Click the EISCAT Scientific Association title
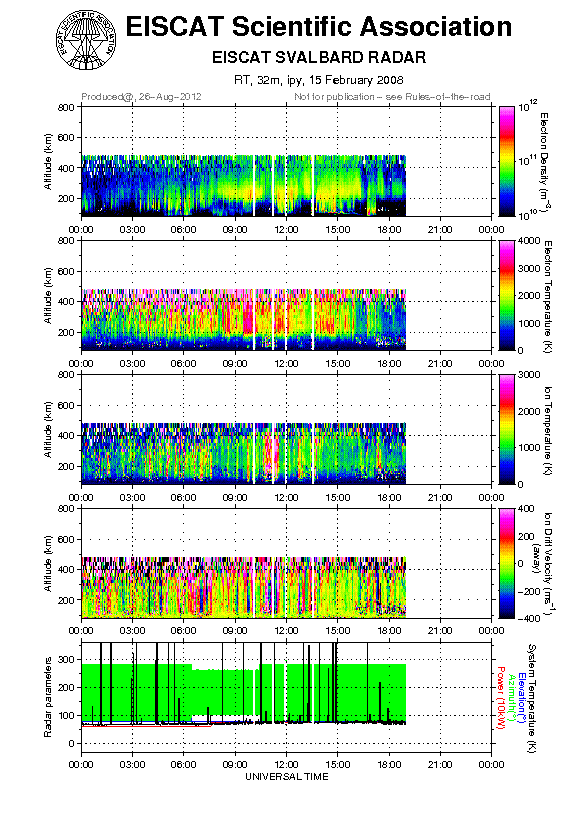Image resolution: width=580 pixels, height=820 pixels. tap(319, 27)
